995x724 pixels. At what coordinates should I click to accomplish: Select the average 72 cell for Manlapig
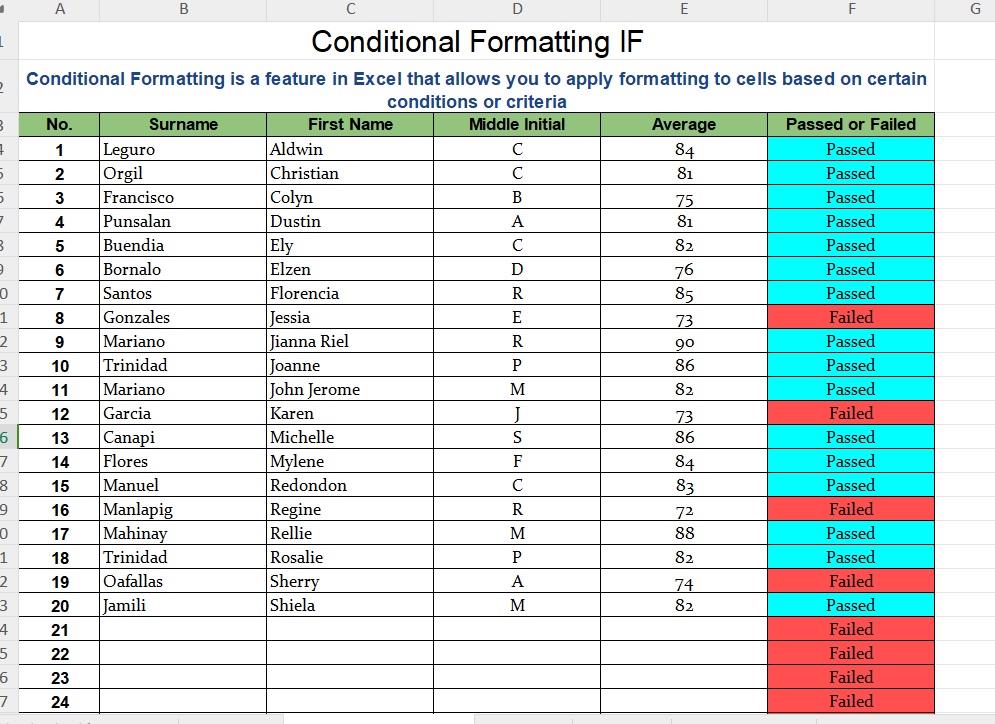tap(684, 509)
